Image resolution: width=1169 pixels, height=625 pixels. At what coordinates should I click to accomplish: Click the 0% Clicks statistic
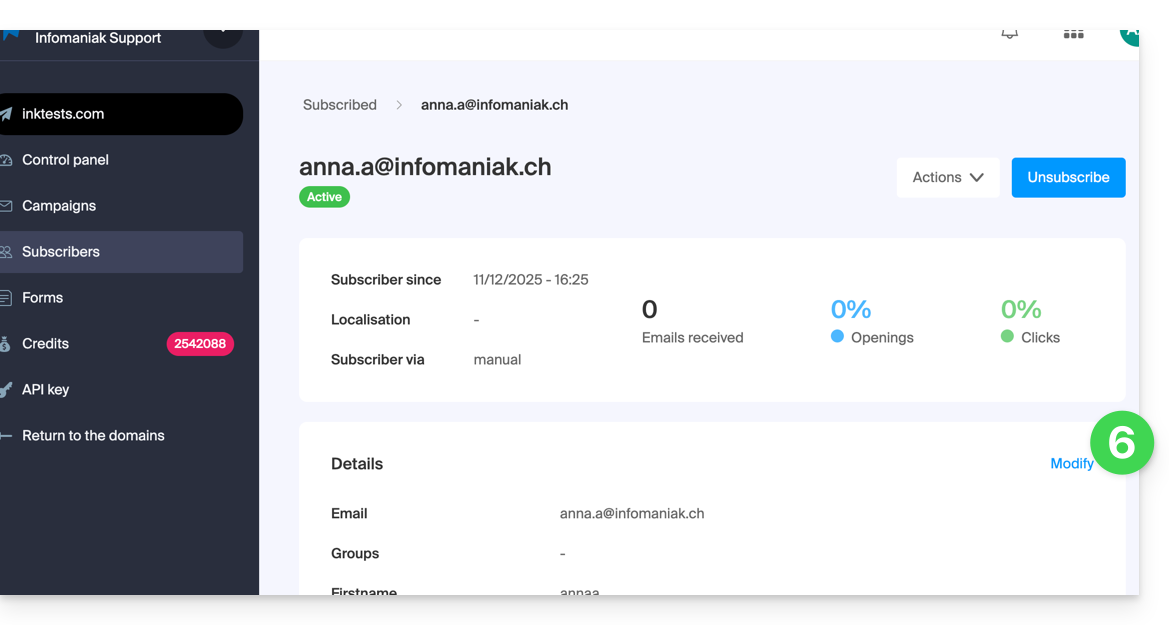coord(1030,322)
